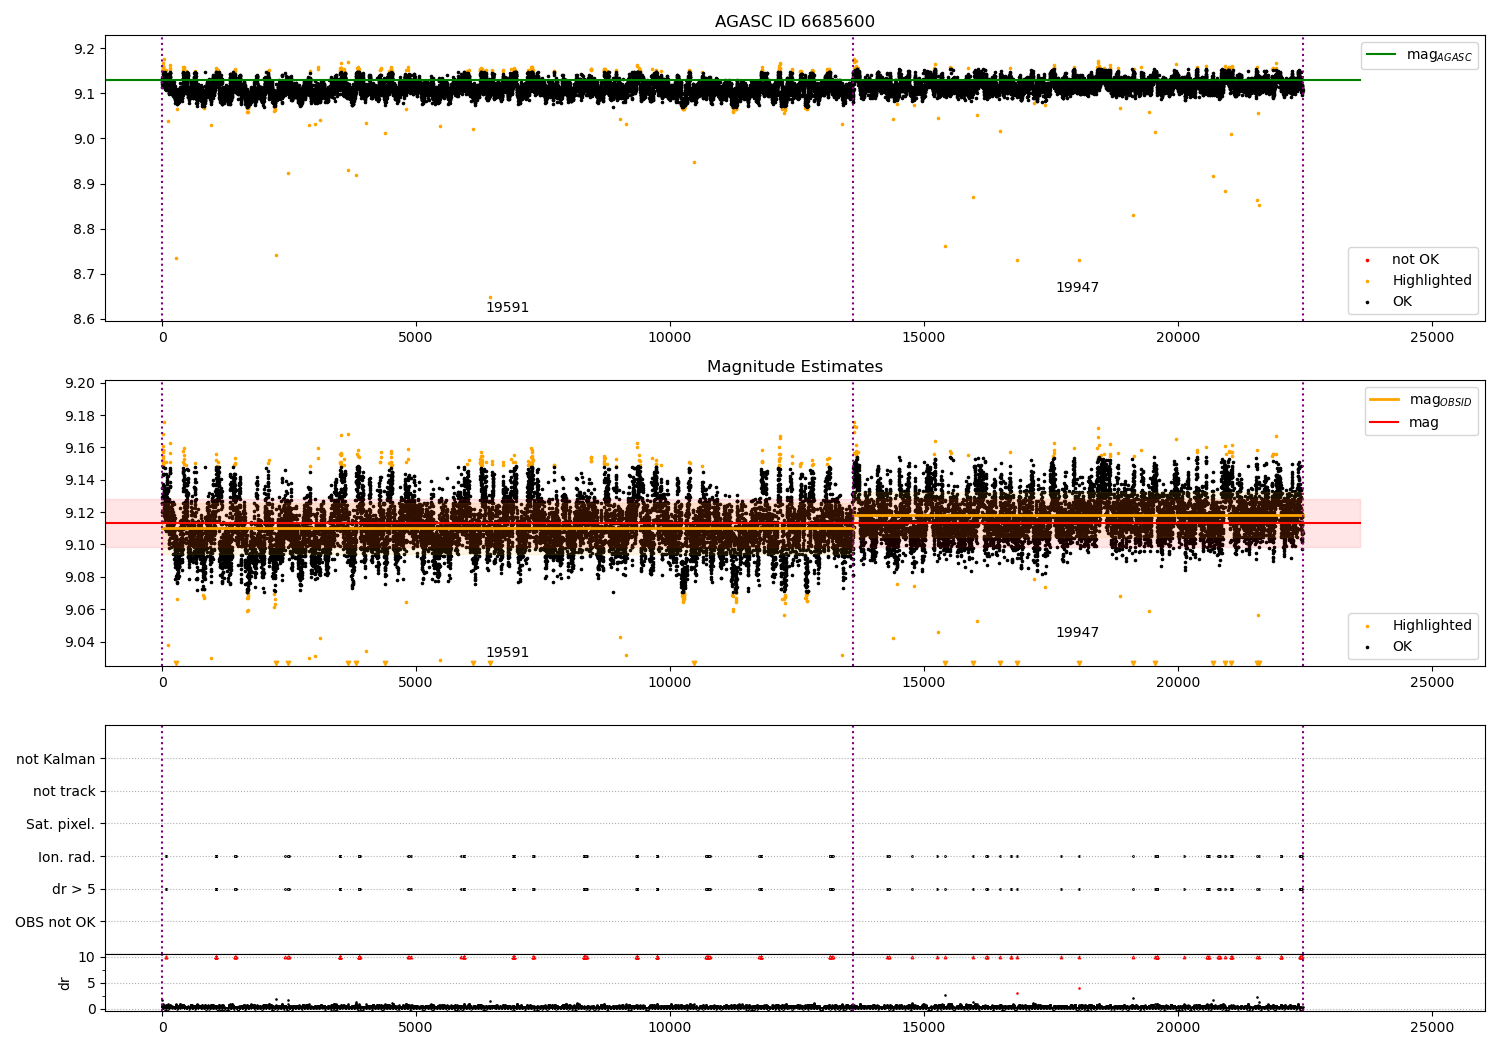Image resolution: width=1500 pixels, height=1050 pixels.
Task: Click the 'AGASC ID 6685600' plot title
Action: (x=795, y=22)
